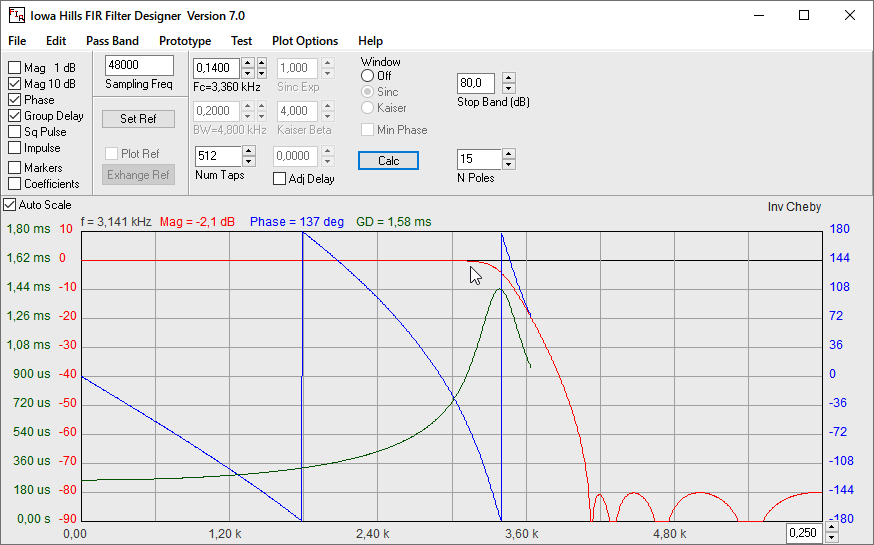Click up arrow of bottom-right 0,250 spinner
The width and height of the screenshot is (874, 545).
[x=830, y=528]
